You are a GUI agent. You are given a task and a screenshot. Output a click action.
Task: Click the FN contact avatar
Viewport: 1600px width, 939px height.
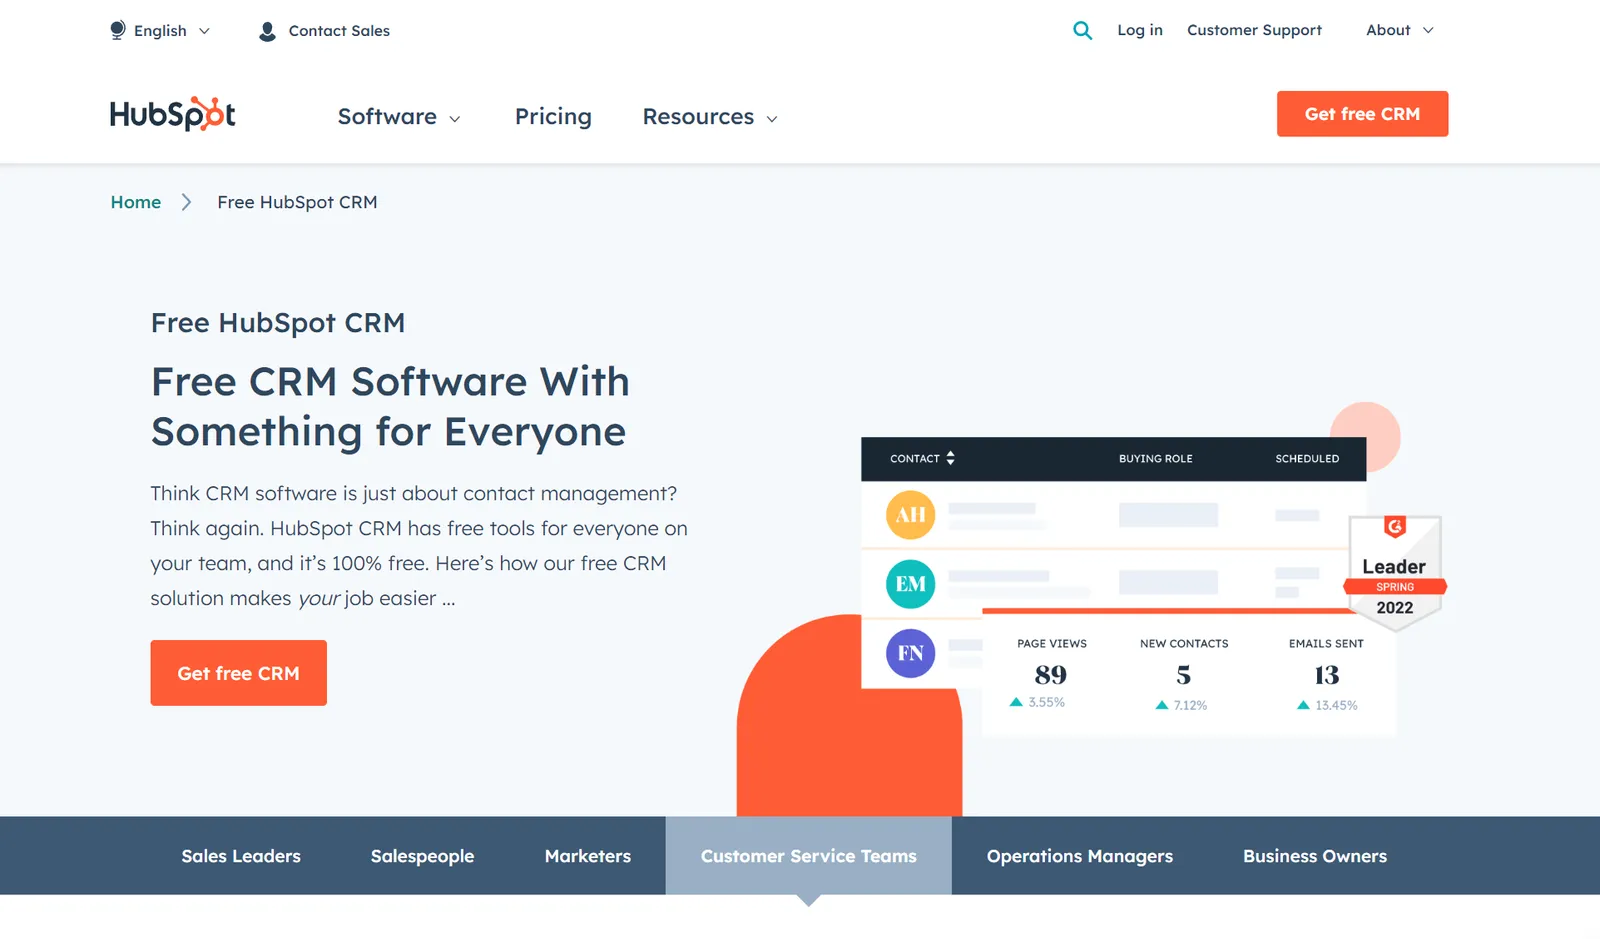click(910, 653)
